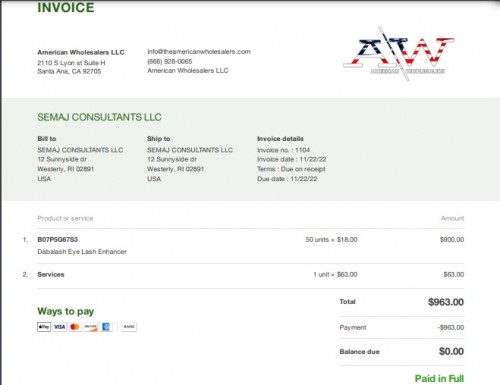Click Santa Ana, CA 92705 text
The width and height of the screenshot is (500, 385).
69,71
